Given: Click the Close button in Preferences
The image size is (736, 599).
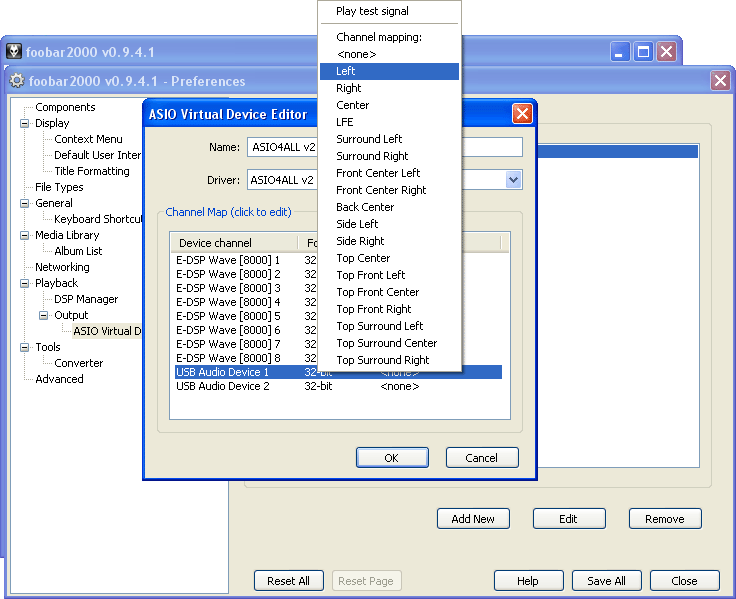Looking at the screenshot, I should point(684,581).
